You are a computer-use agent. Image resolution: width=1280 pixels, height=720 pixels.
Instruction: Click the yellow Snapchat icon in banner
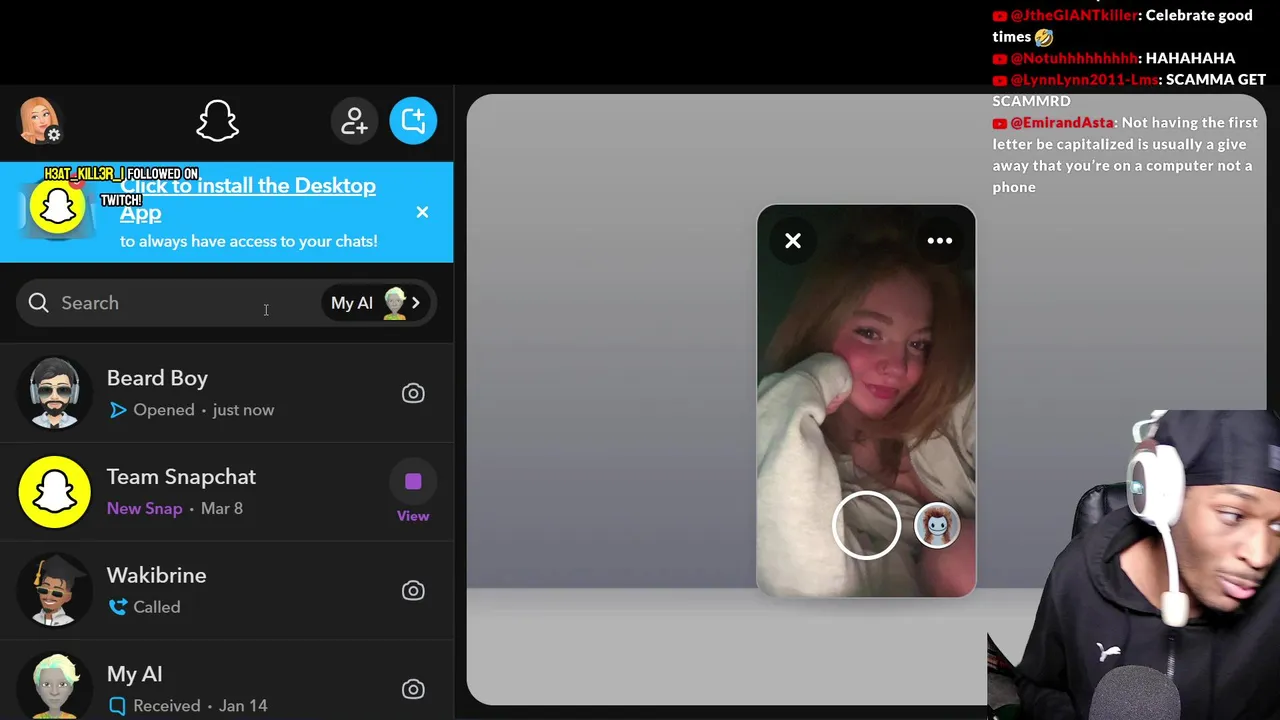point(58,208)
